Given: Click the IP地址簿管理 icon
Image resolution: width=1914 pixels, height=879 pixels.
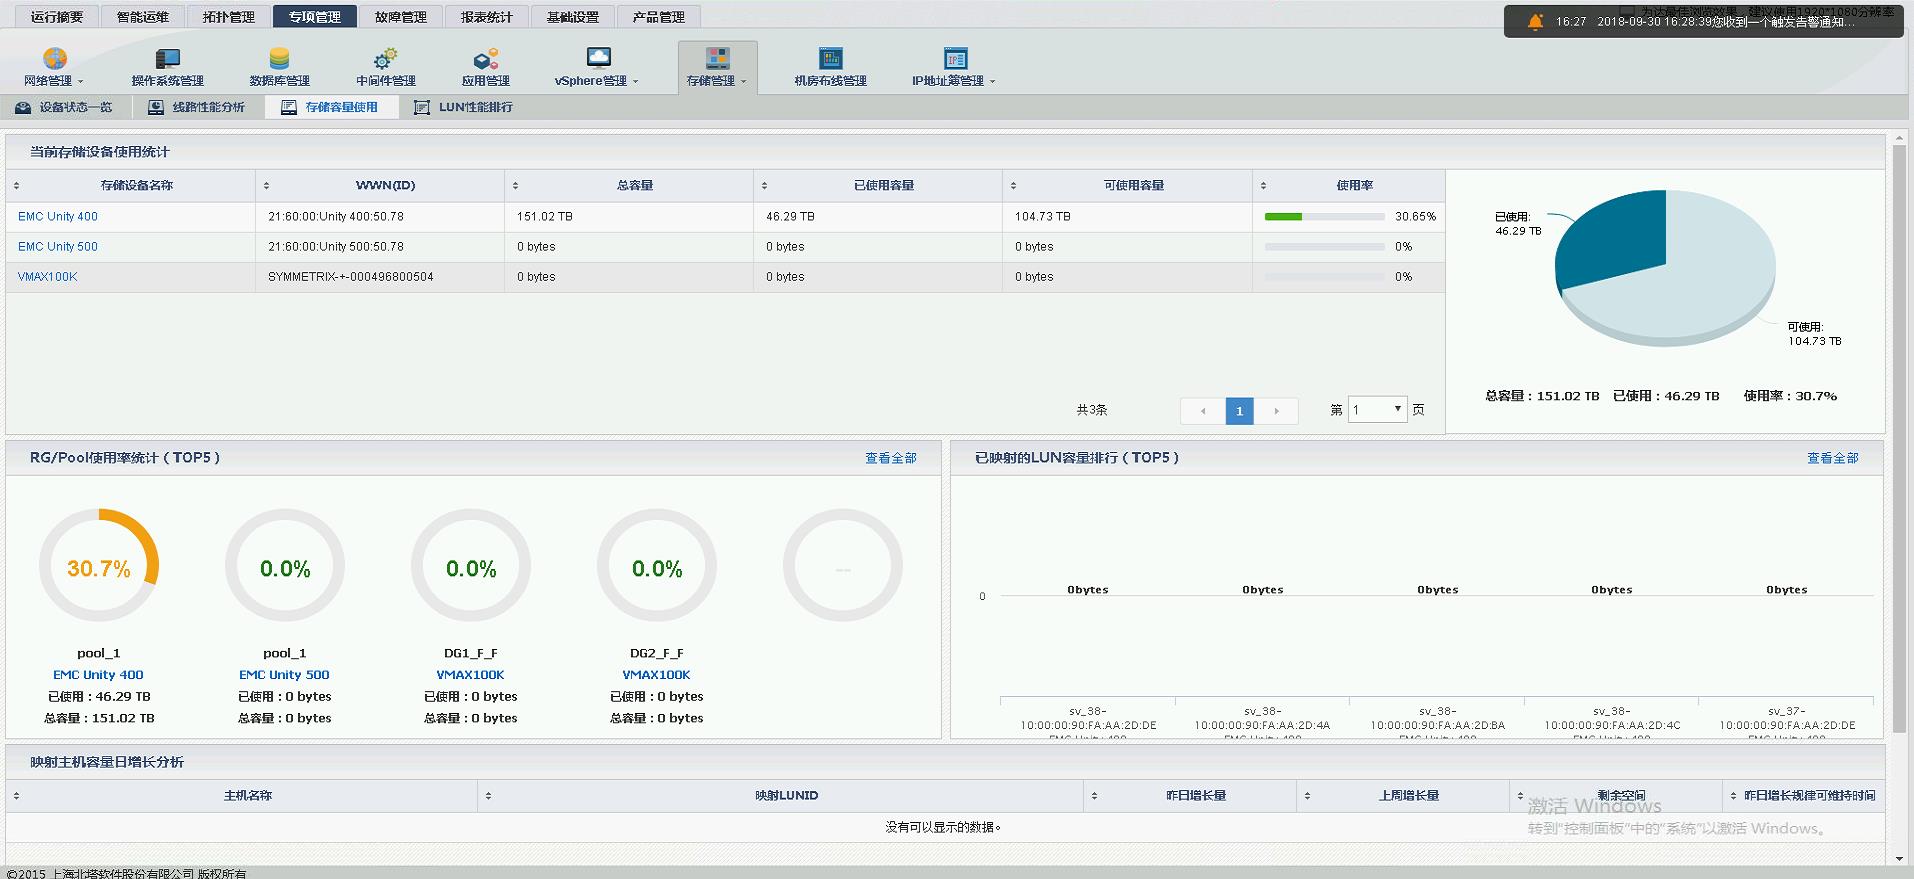Looking at the screenshot, I should tap(955, 59).
